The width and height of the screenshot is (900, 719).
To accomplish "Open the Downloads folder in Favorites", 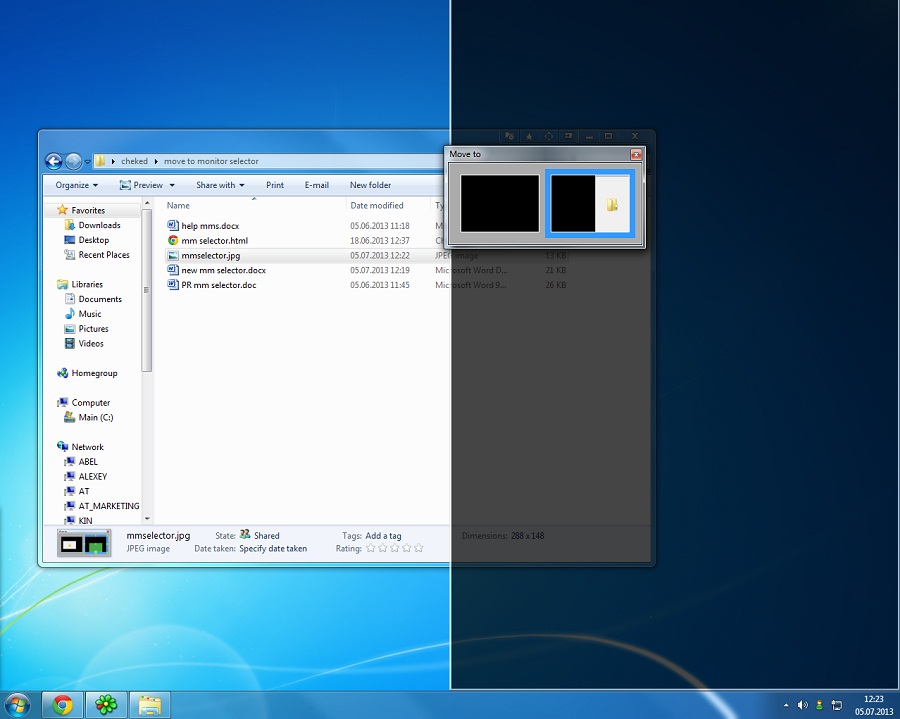I will [99, 225].
